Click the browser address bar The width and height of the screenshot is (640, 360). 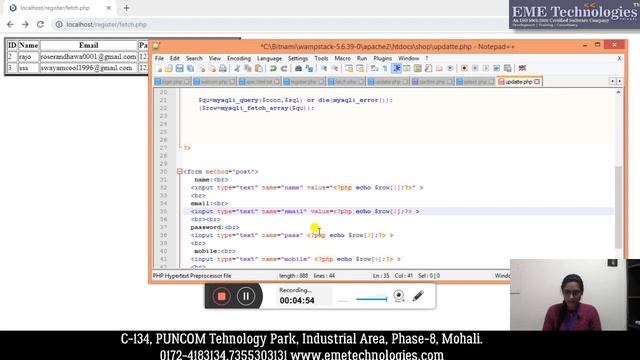[280, 24]
